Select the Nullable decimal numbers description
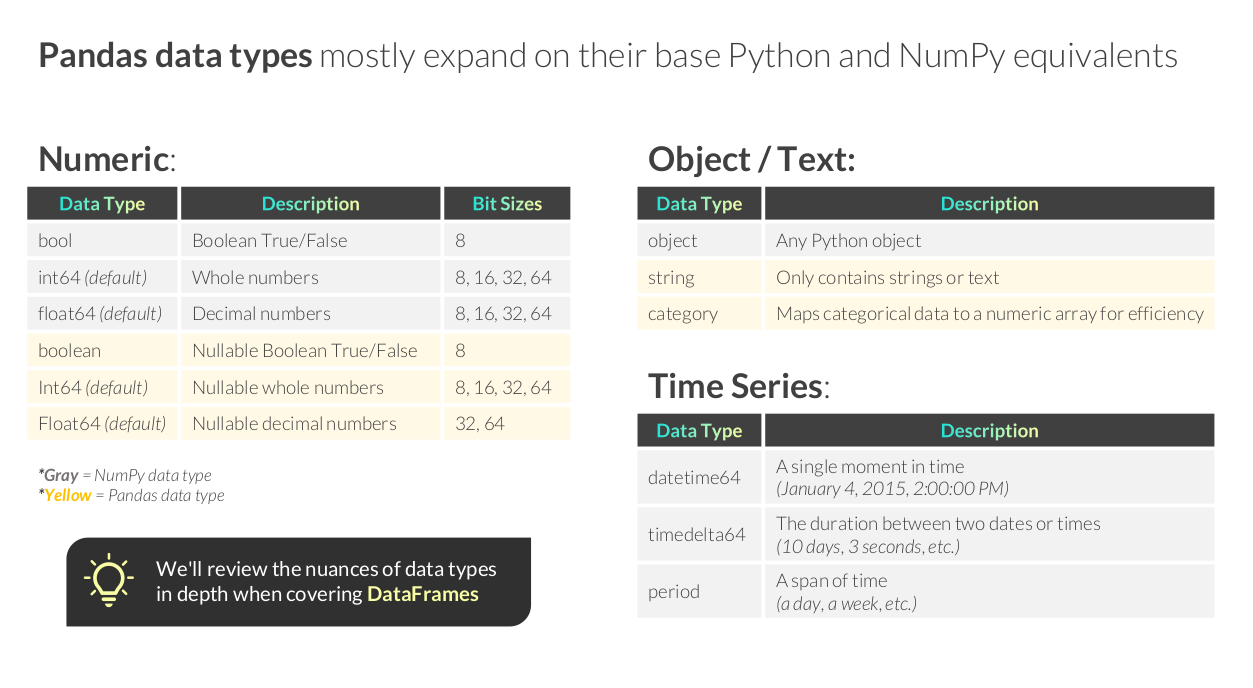1253x688 pixels. pos(294,424)
